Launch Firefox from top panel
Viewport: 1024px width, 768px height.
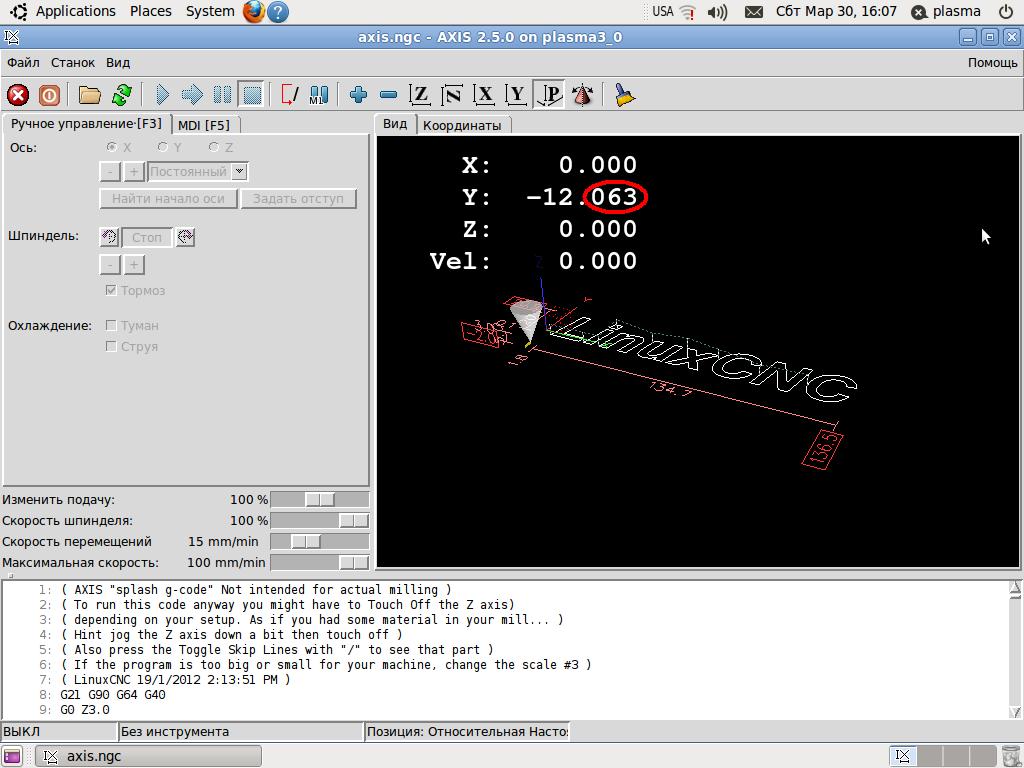pos(253,12)
